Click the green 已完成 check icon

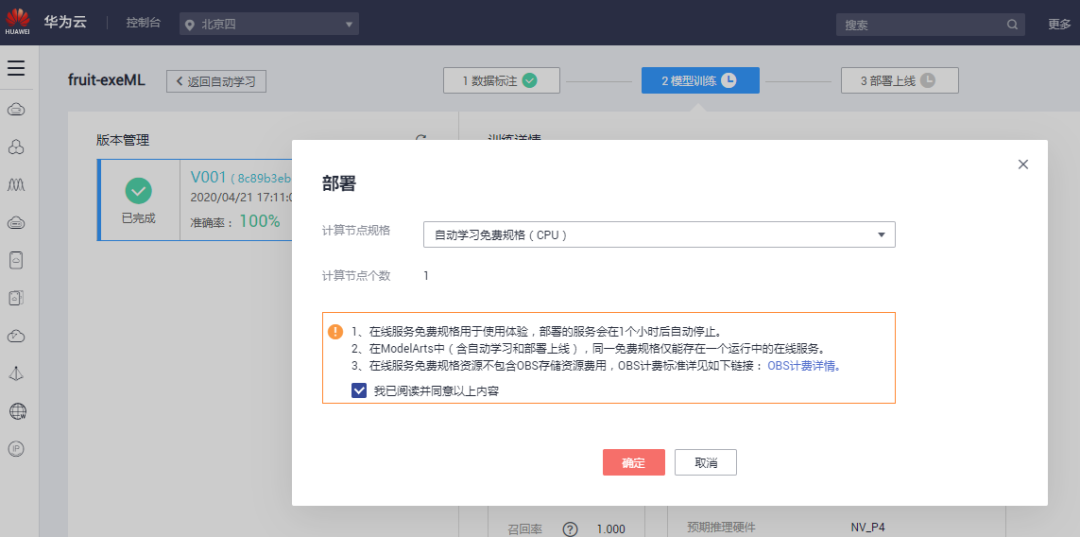pos(138,190)
